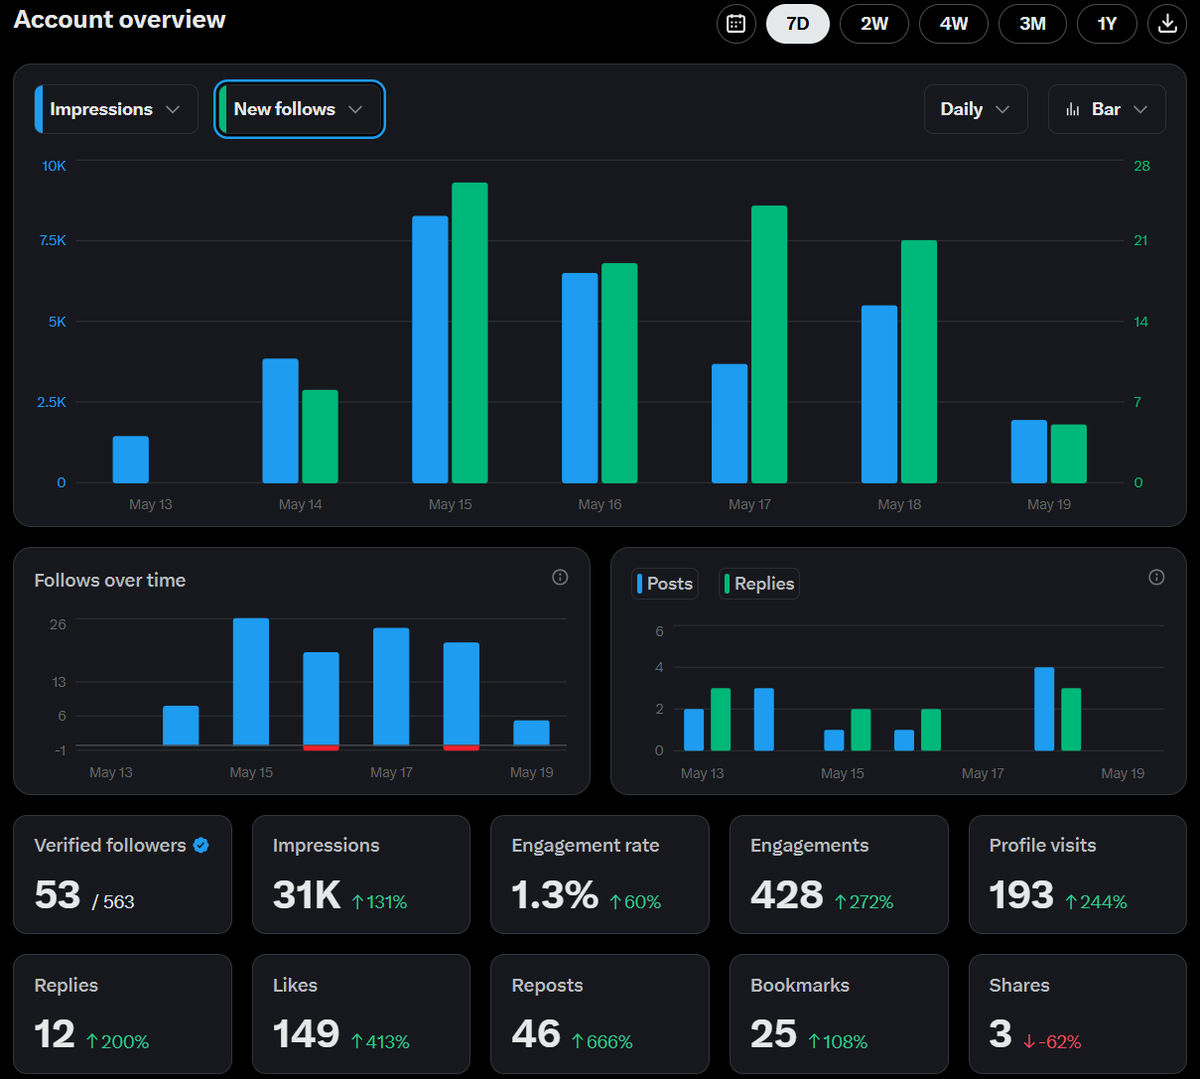Open the Engagements 428 card
Viewport: 1200px width, 1079px height.
pyautogui.click(x=839, y=874)
